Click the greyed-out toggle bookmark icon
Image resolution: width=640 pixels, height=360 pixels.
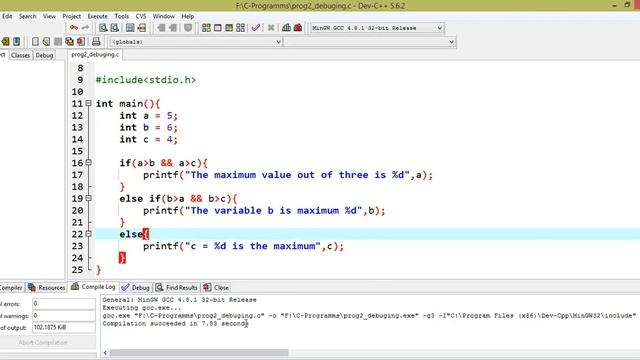pos(188,28)
